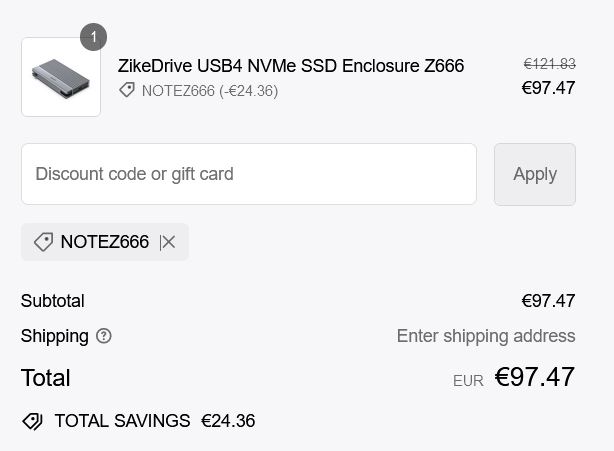Click the quantity badge on product image
This screenshot has width=614, height=451.
(x=93, y=37)
